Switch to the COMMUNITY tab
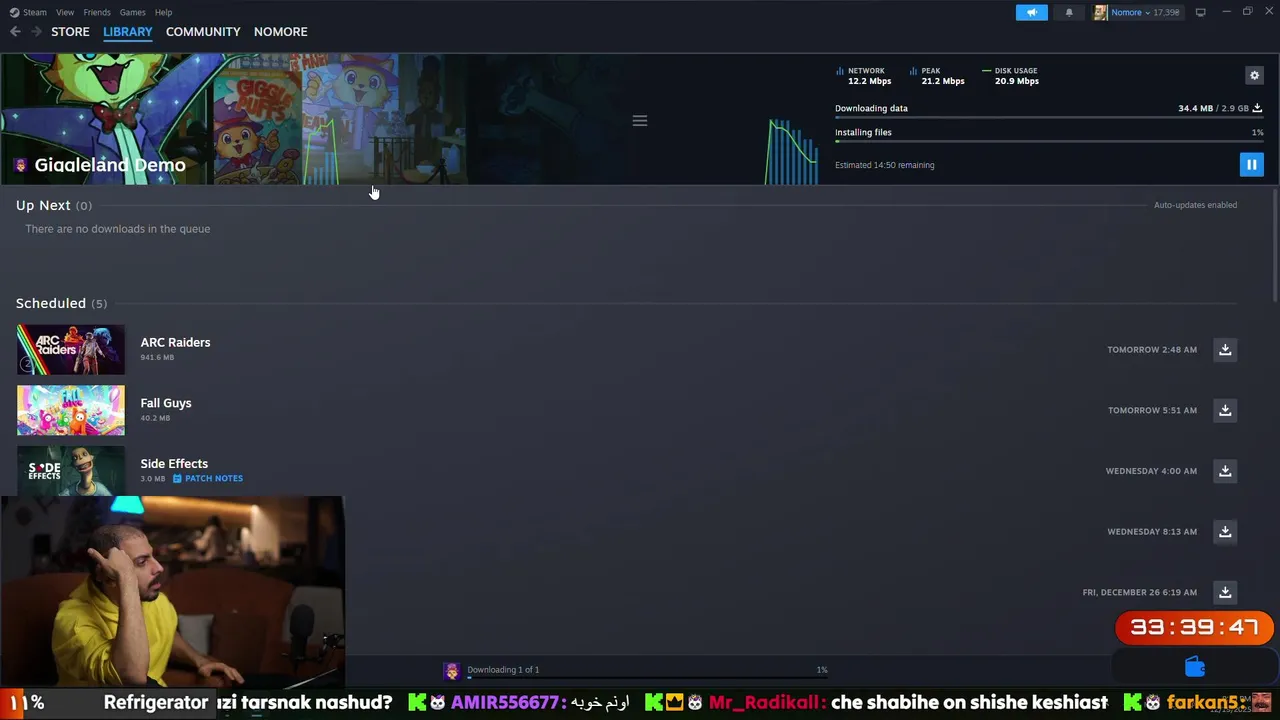The image size is (1280, 720). click(203, 32)
